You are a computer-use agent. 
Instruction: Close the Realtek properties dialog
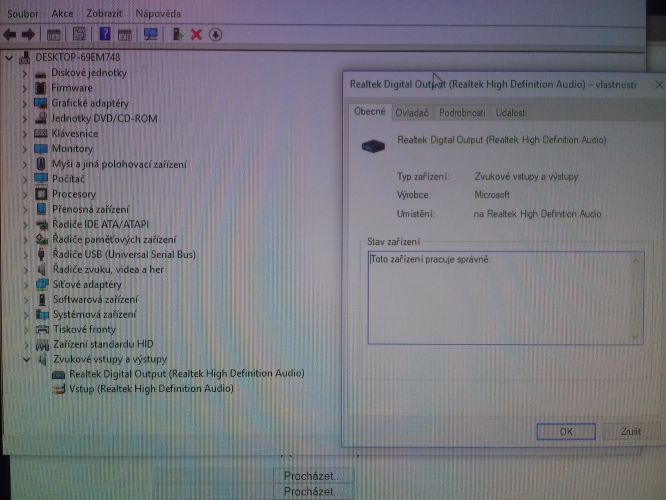pos(659,85)
